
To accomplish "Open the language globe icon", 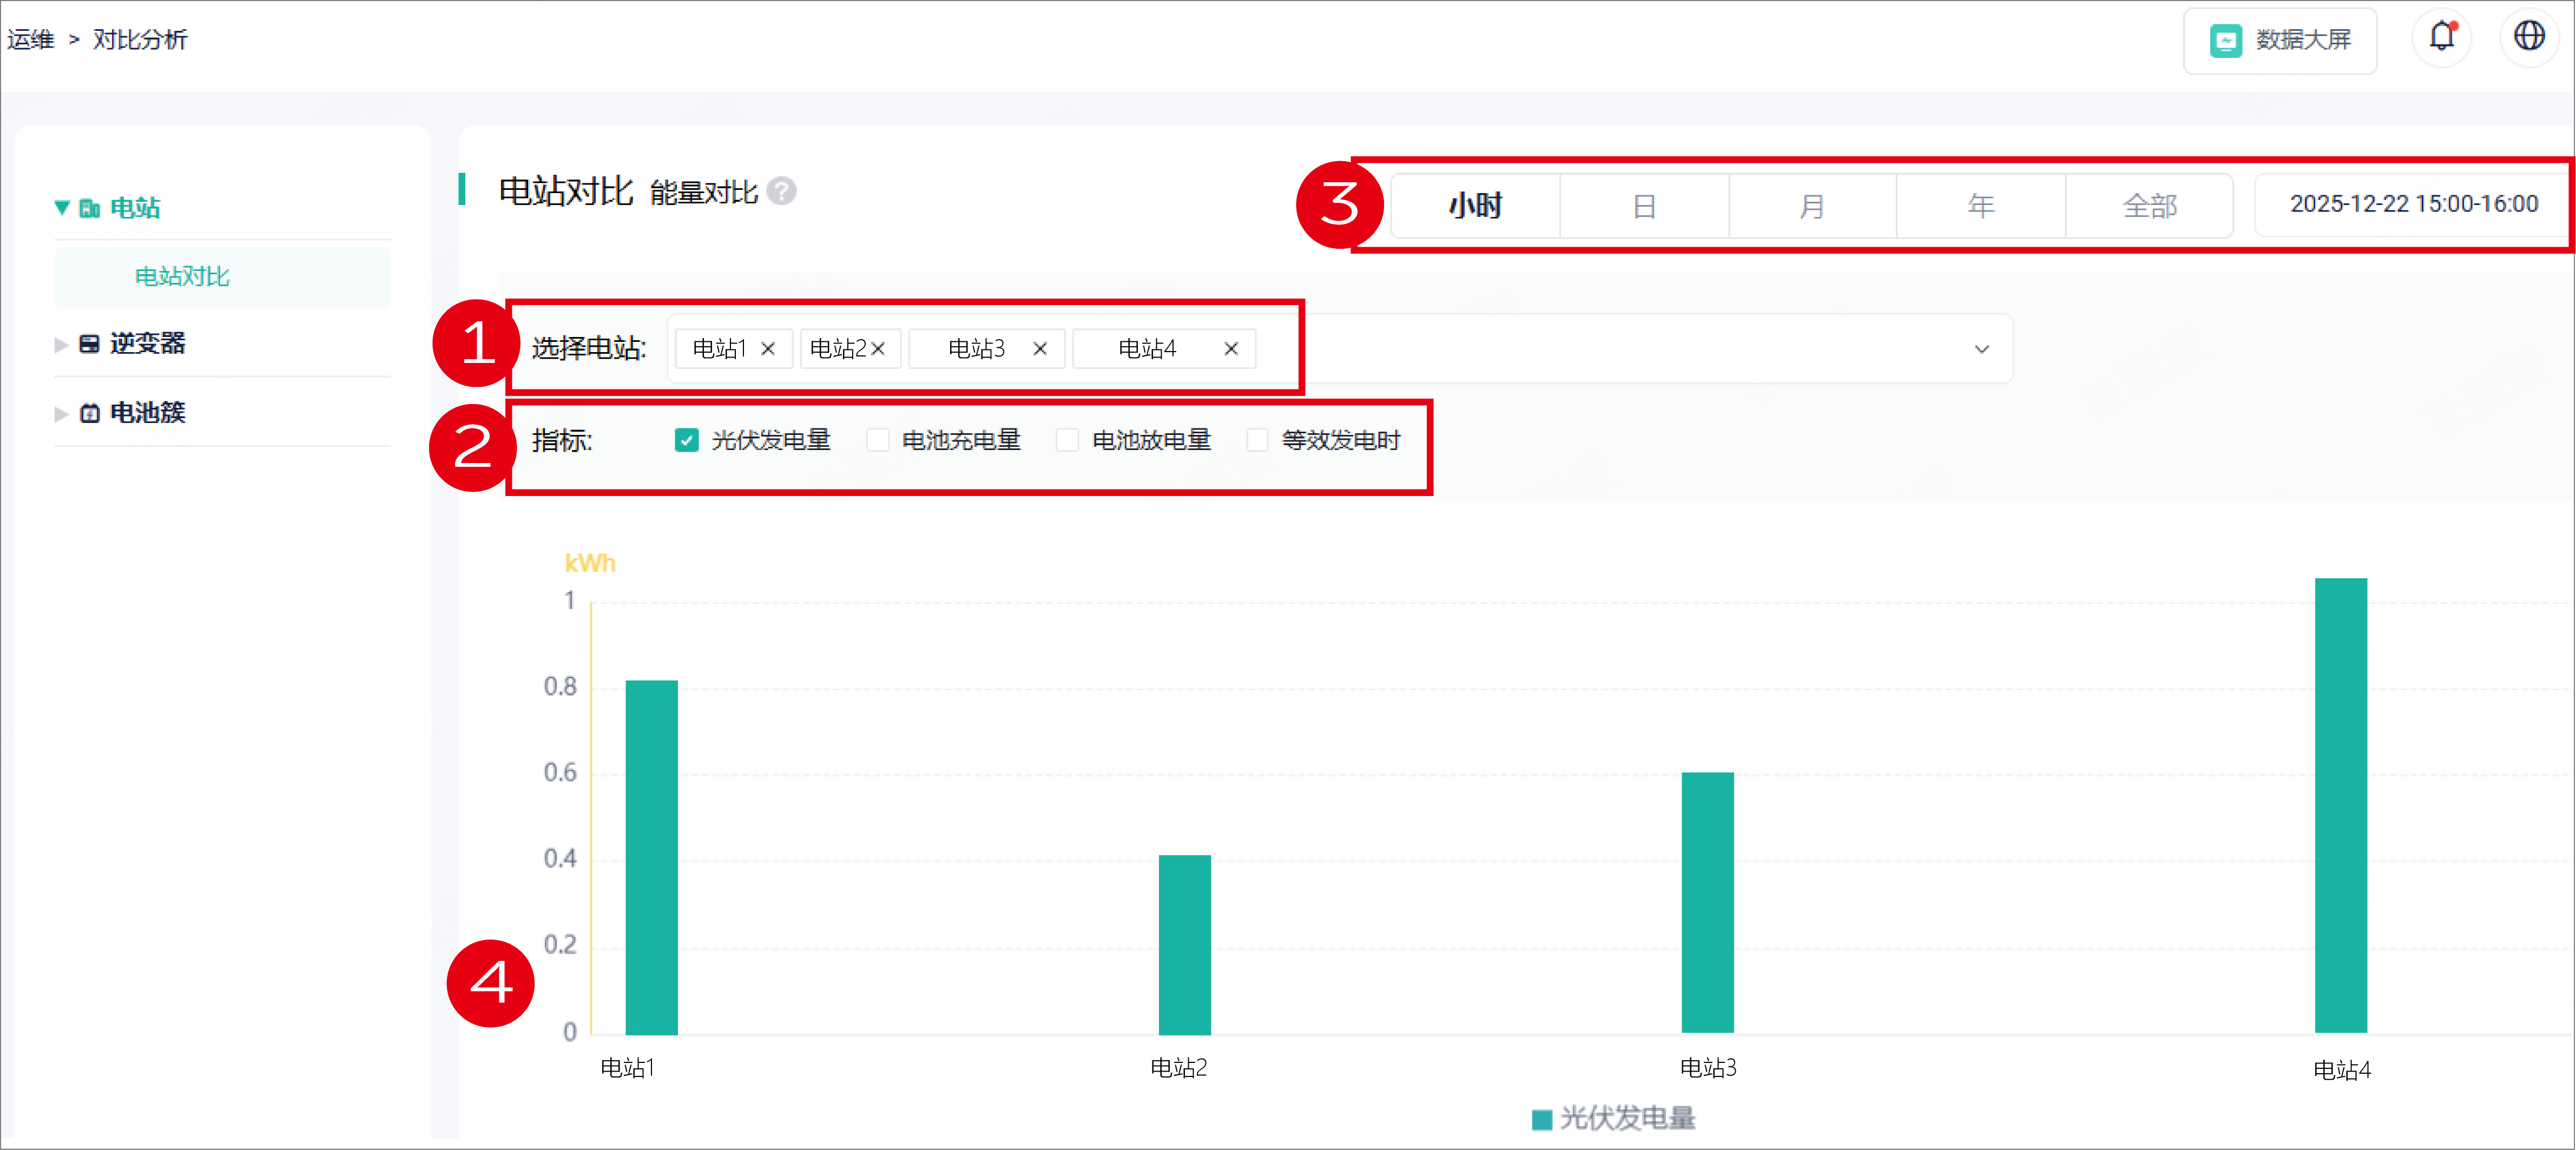I will pyautogui.click(x=2529, y=37).
